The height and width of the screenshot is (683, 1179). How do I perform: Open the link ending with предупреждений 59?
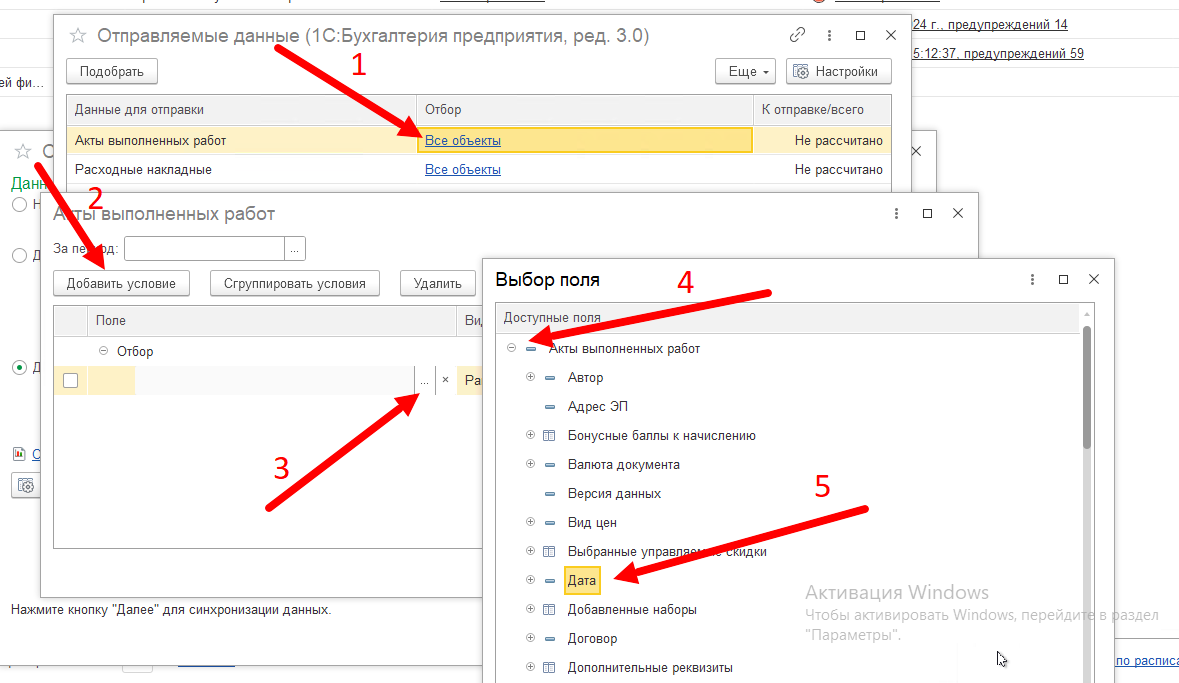(x=999, y=53)
